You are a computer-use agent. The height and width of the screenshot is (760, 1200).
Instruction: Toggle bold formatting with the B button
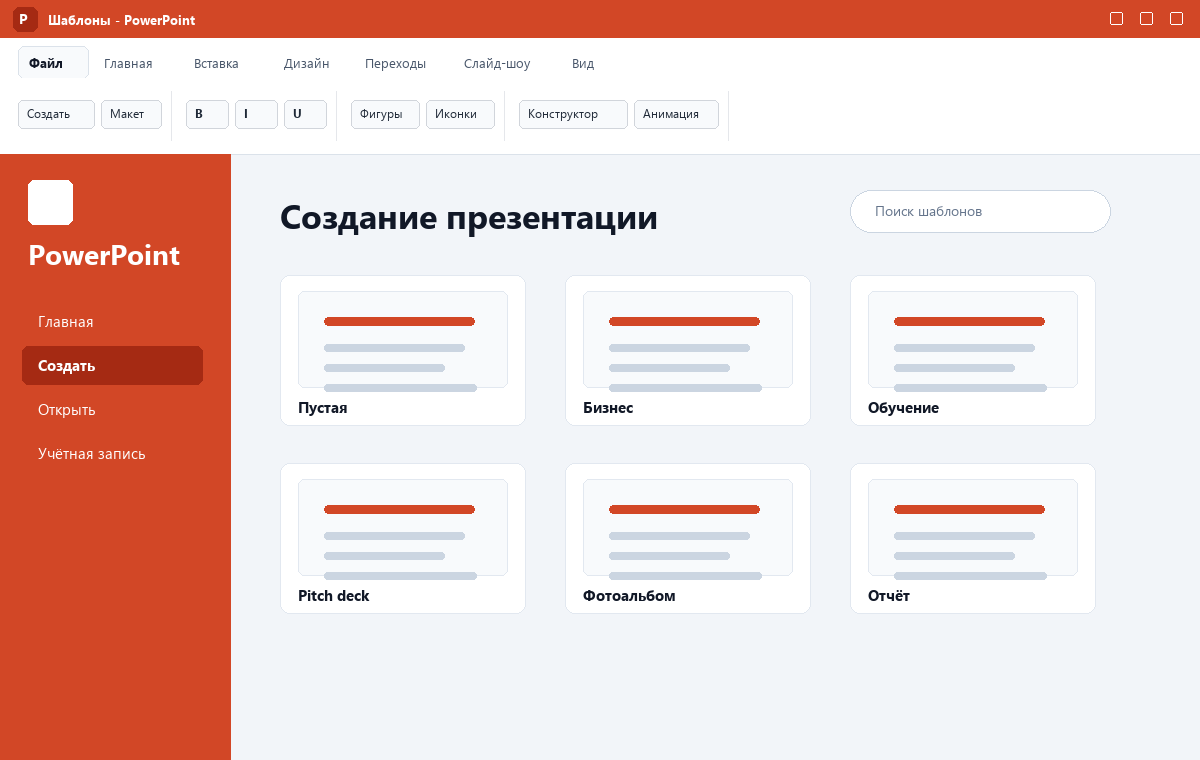pos(207,114)
